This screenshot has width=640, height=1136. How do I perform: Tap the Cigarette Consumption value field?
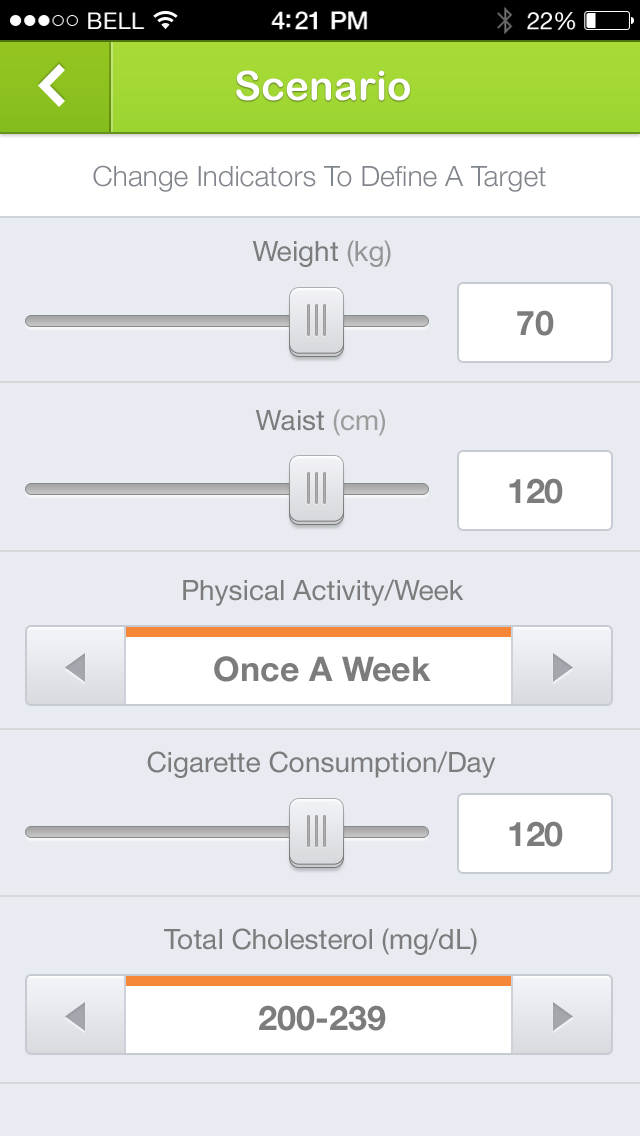point(535,833)
